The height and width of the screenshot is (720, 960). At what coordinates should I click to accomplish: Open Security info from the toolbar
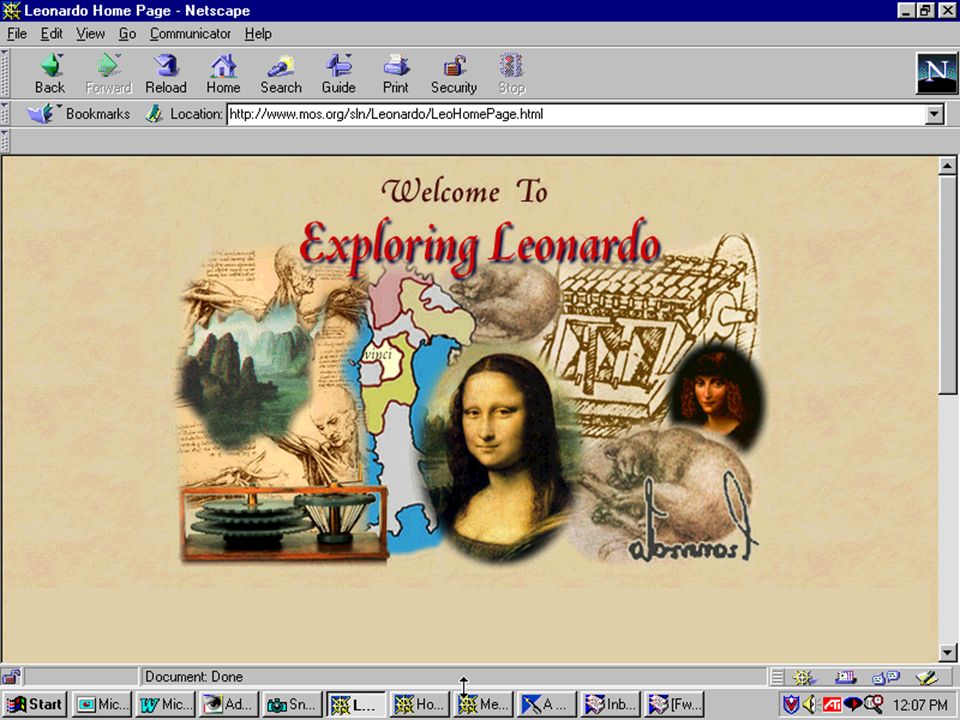pos(454,73)
